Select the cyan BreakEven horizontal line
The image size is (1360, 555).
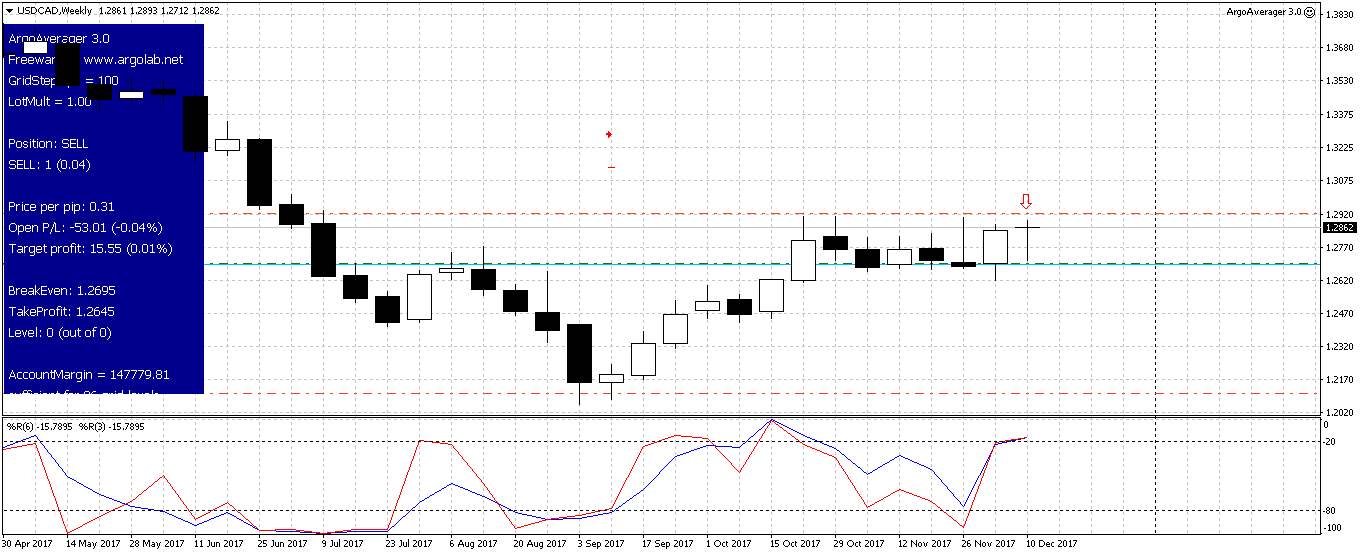[x=760, y=264]
